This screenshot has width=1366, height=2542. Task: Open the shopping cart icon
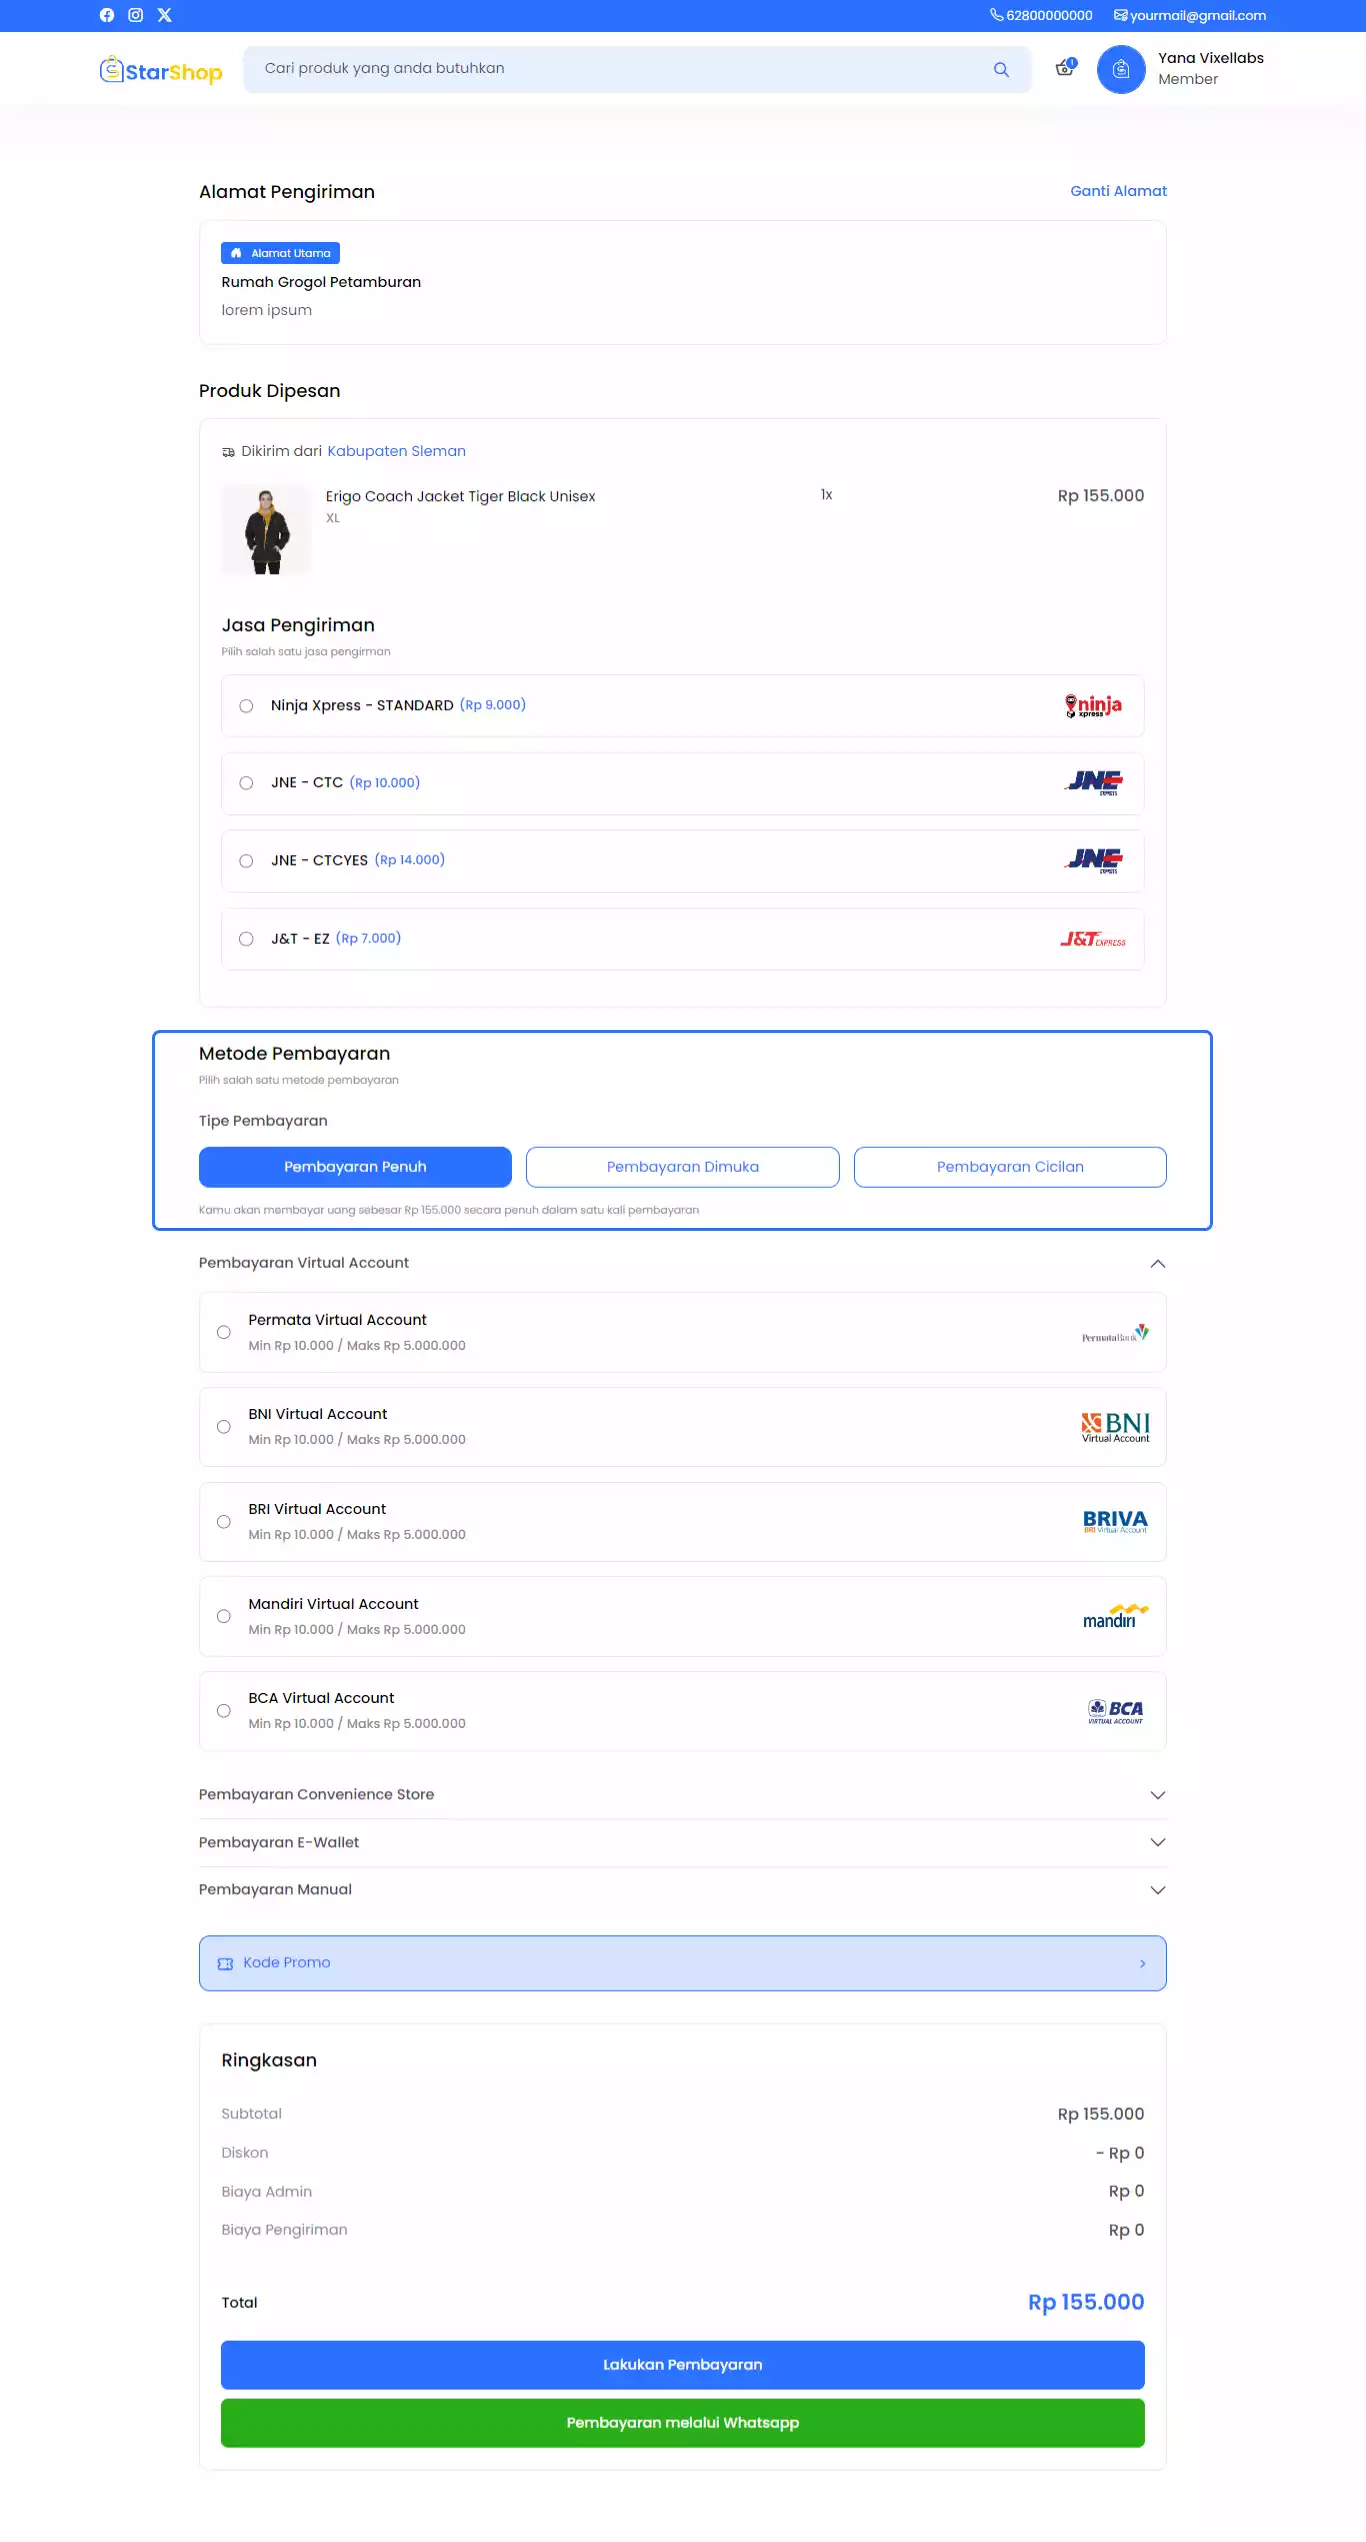point(1065,68)
